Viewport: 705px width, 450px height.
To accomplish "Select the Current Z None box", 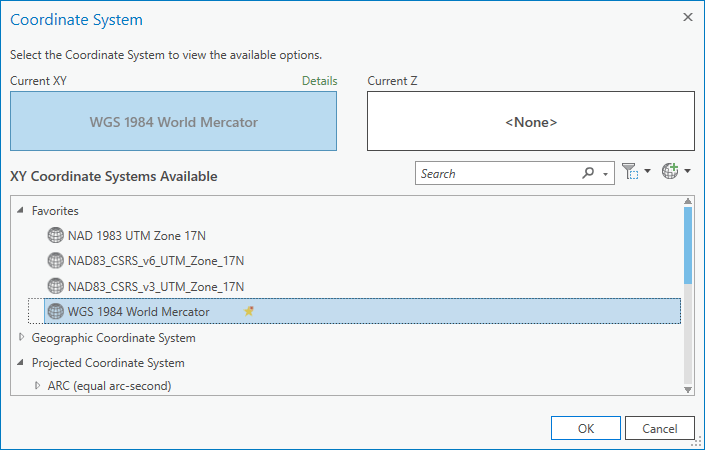I will (x=531, y=121).
